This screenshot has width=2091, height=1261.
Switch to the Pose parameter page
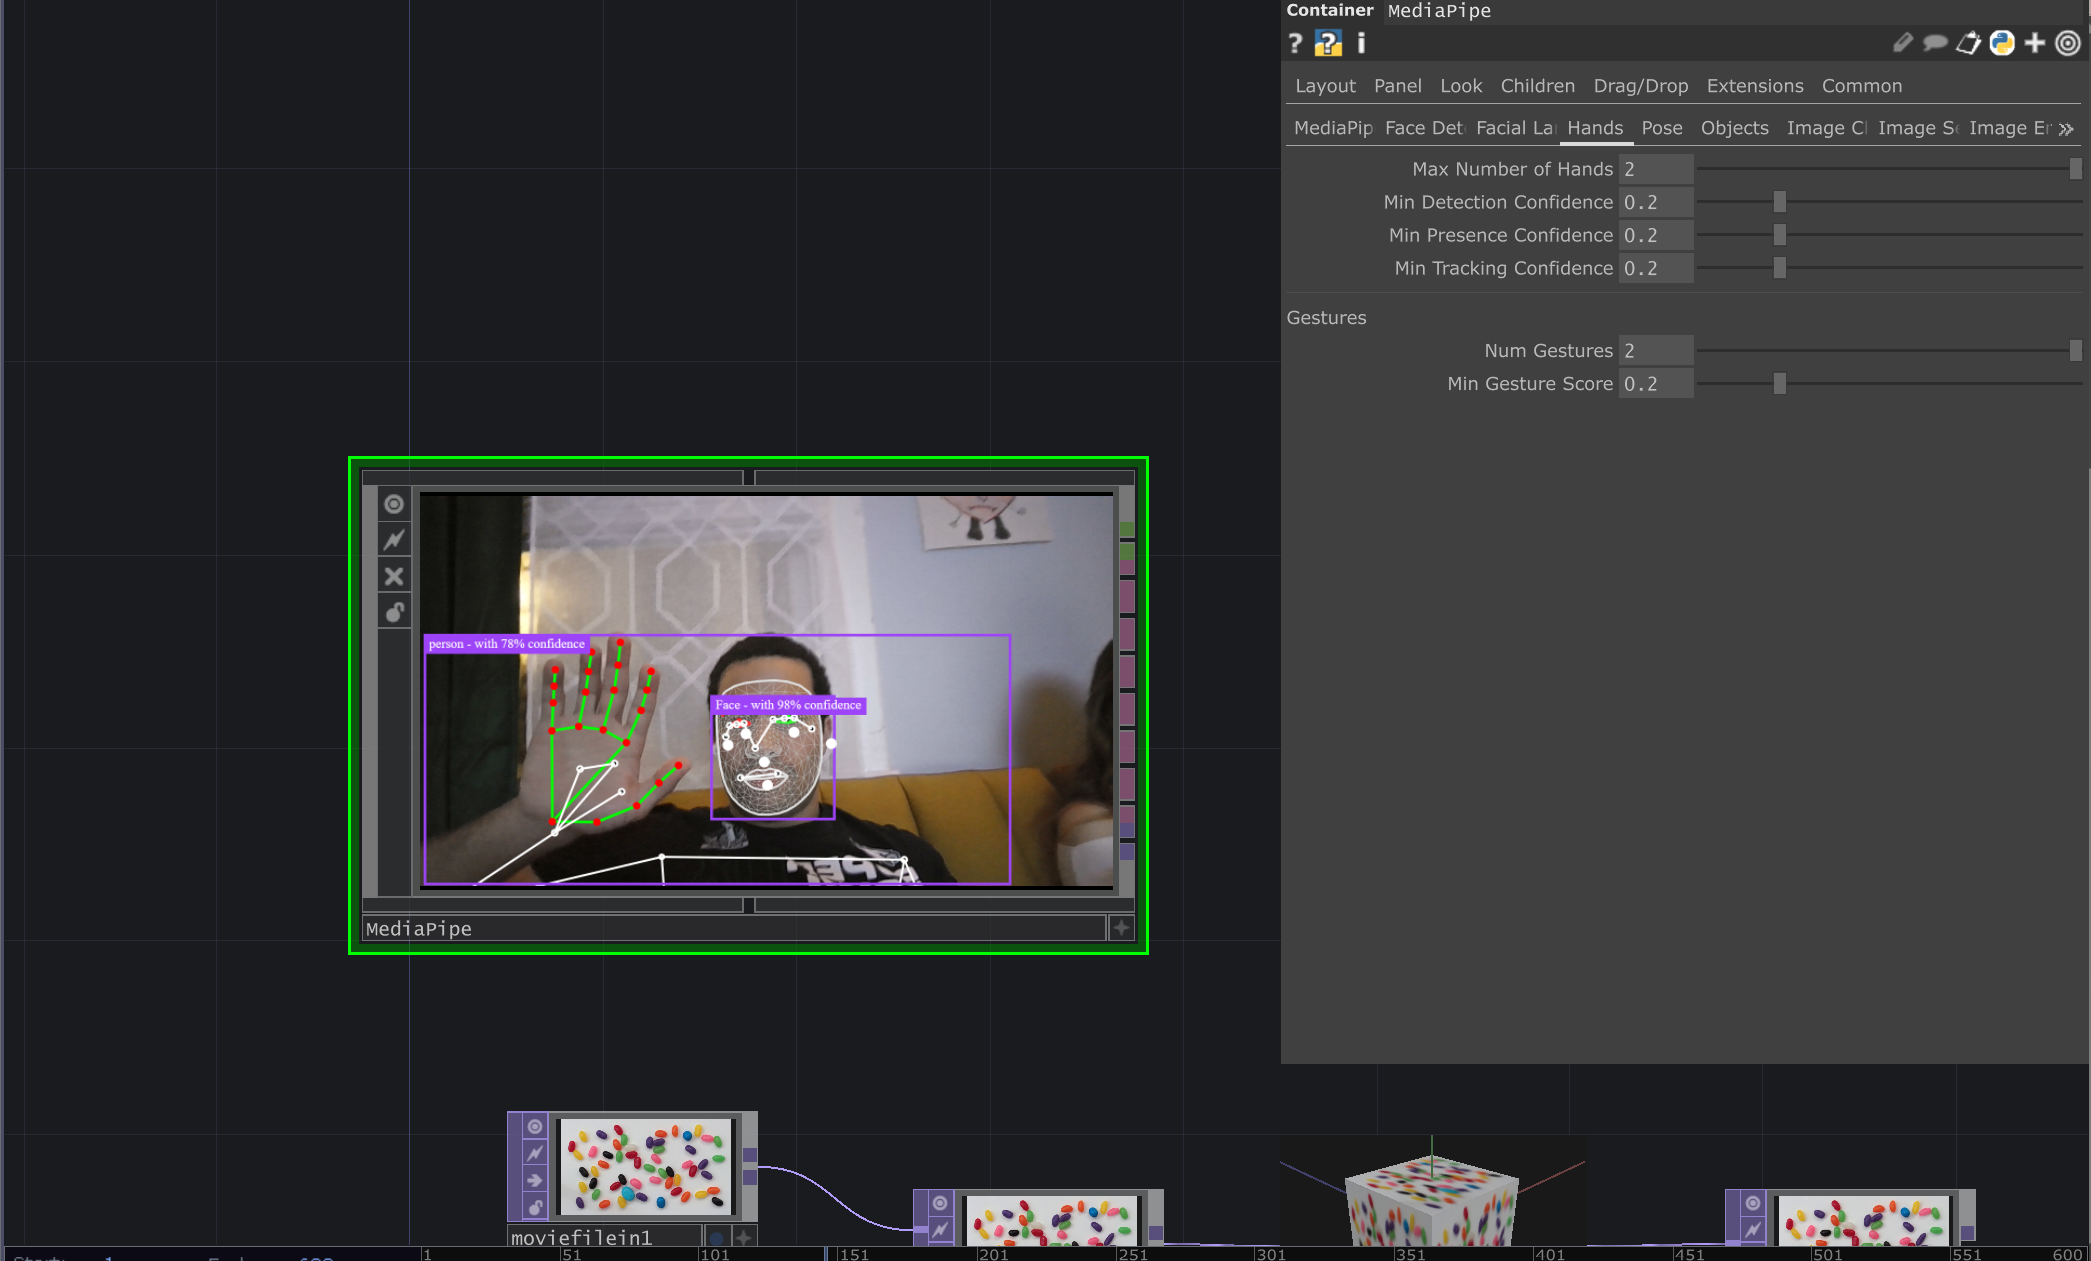tap(1661, 128)
